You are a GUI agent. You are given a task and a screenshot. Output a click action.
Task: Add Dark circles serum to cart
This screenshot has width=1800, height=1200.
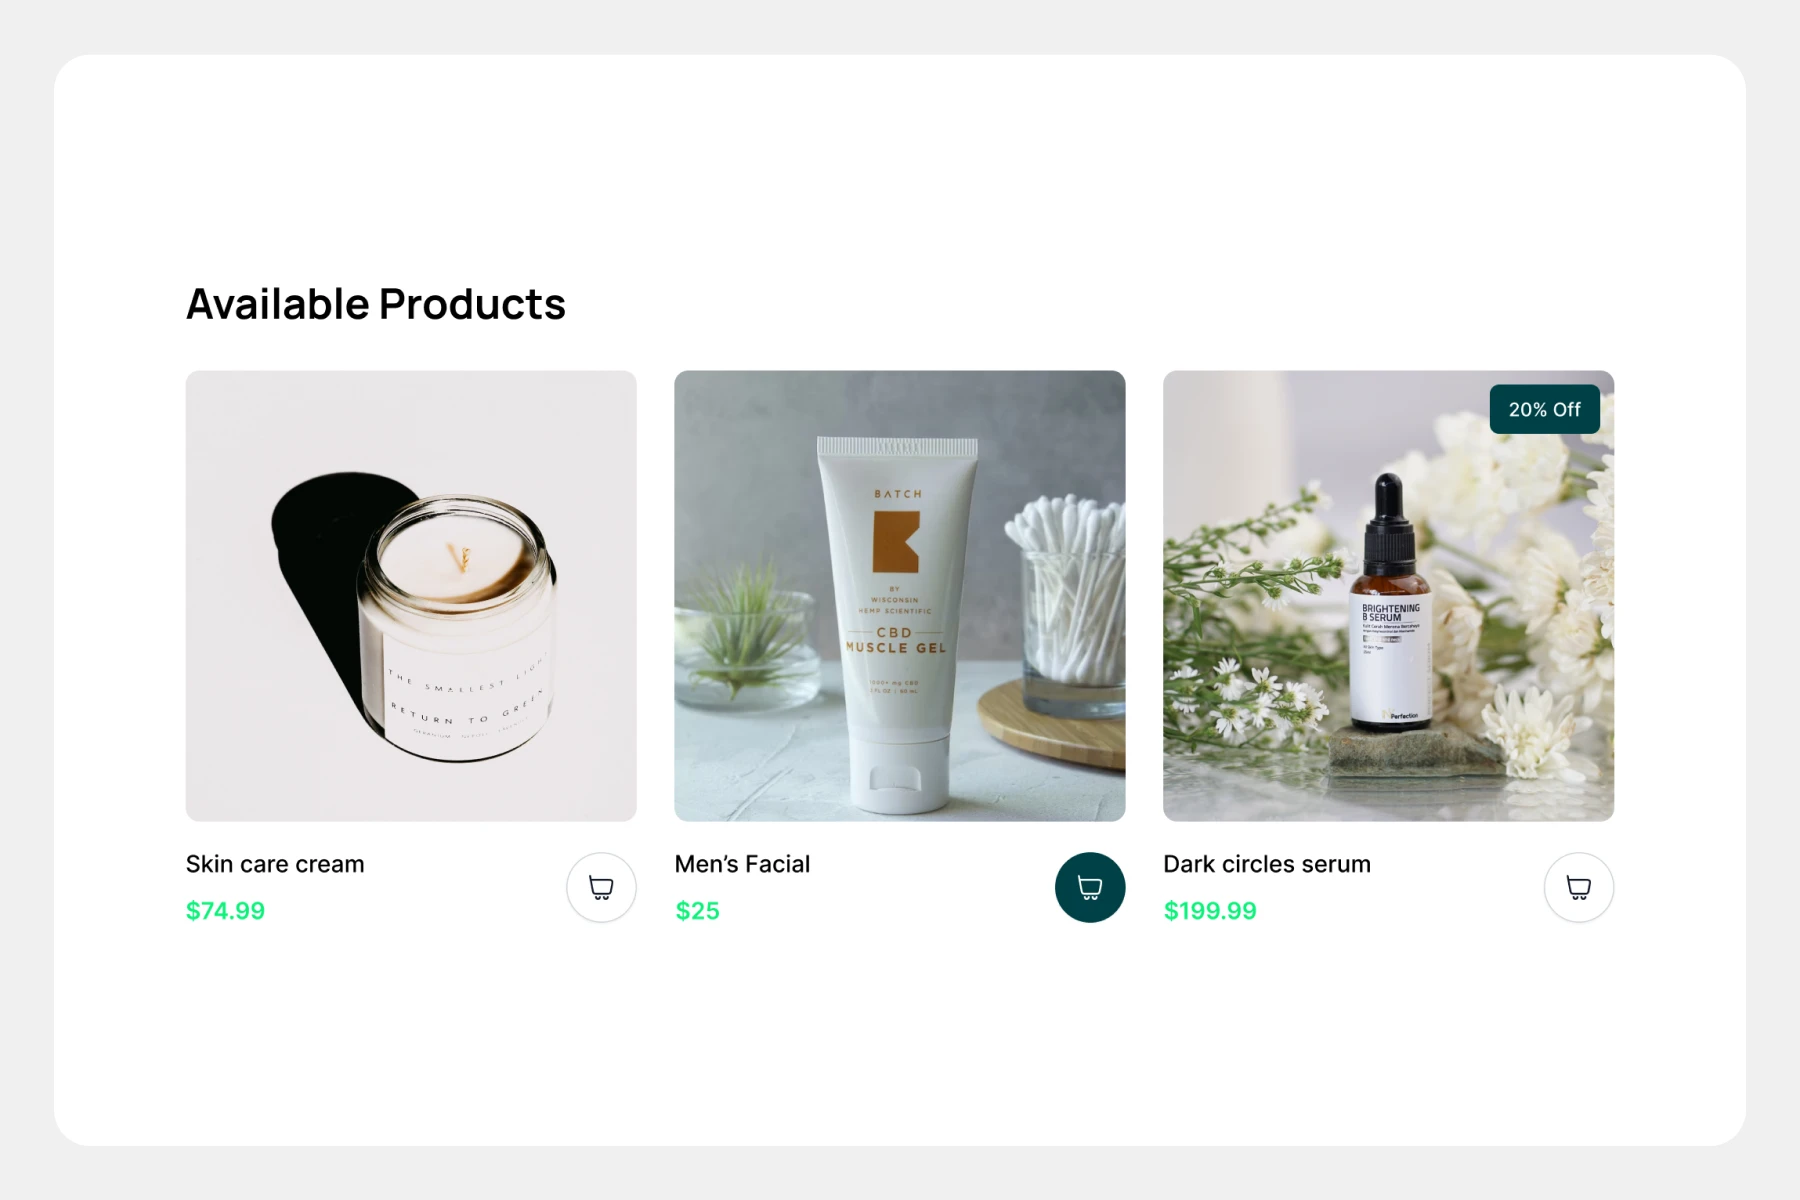[x=1579, y=887]
